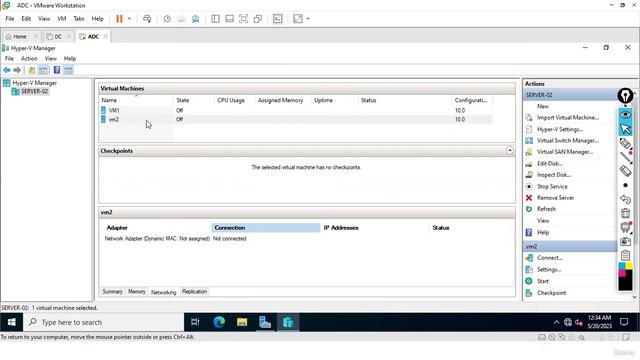Screen dimensions: 640x360
Task: Switch to the Memory tab
Action: click(x=137, y=292)
